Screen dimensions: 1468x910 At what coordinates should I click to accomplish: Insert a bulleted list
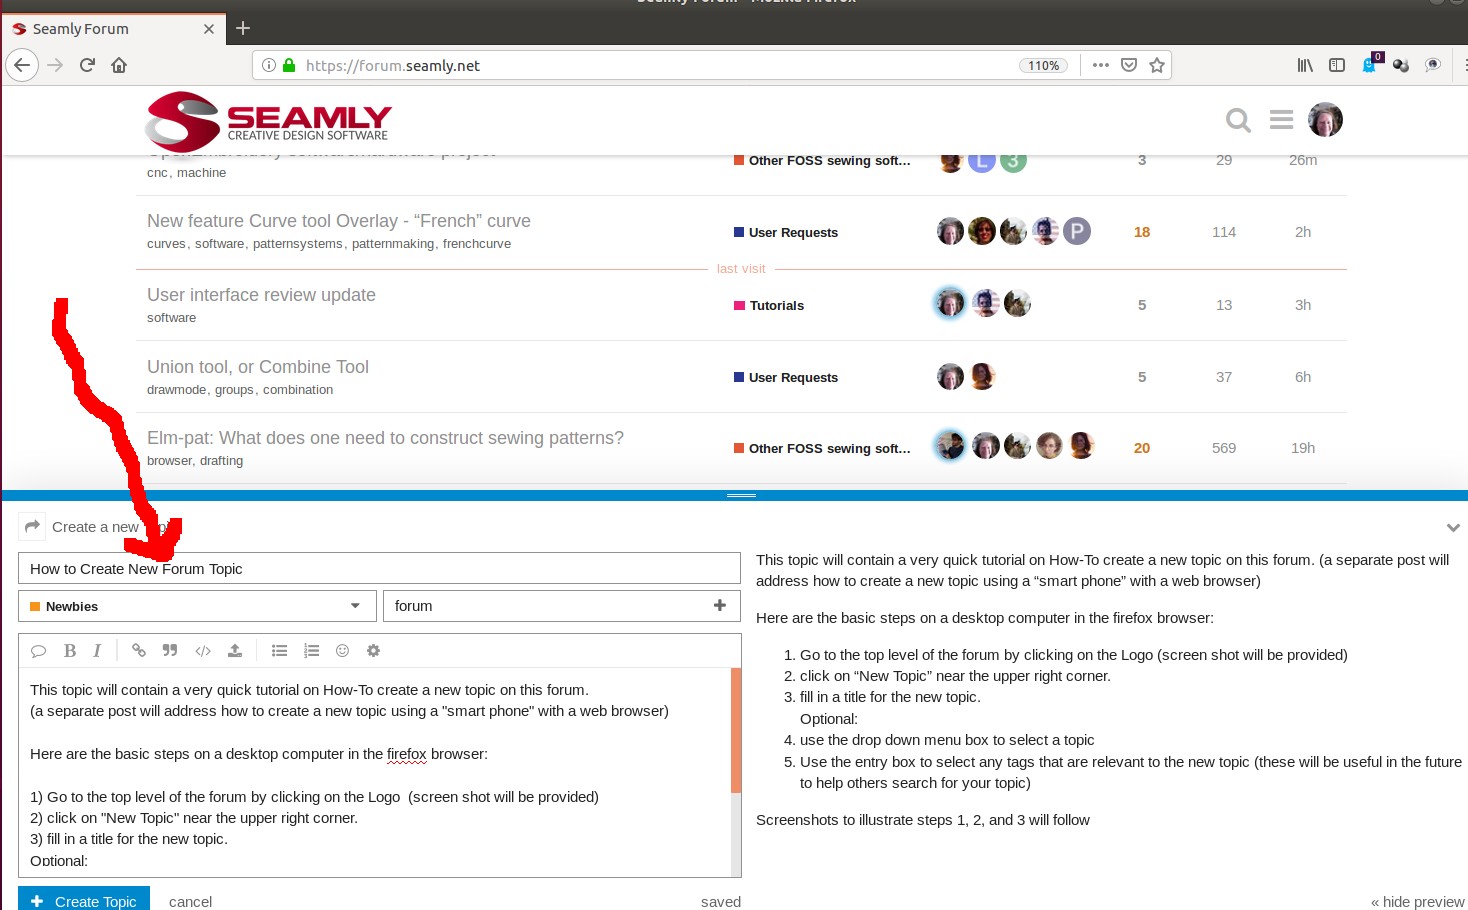279,651
